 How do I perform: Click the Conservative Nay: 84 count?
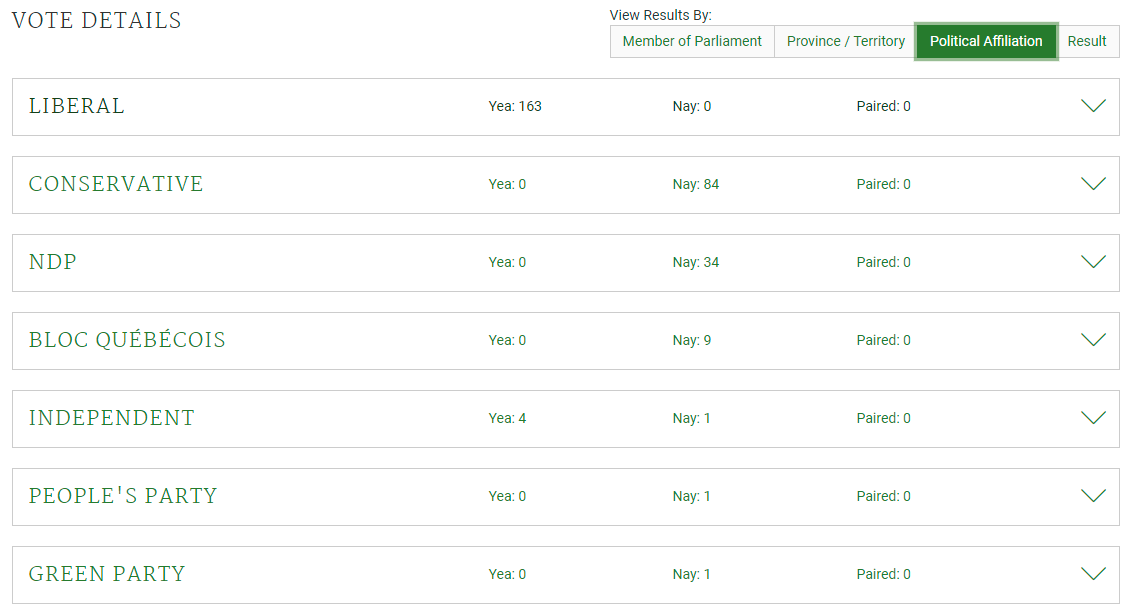(696, 184)
